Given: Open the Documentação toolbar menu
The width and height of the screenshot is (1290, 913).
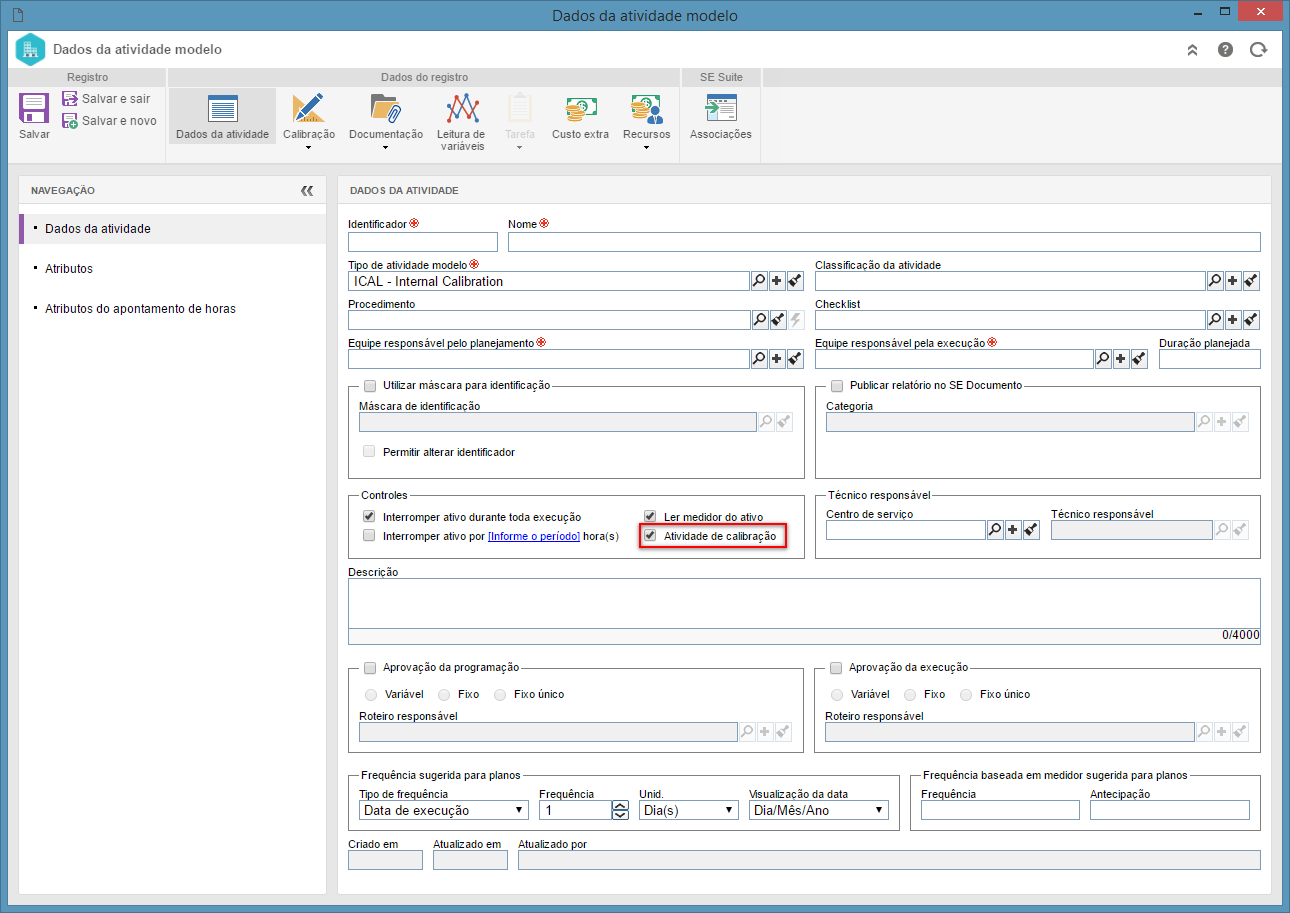Looking at the screenshot, I should click(385, 121).
